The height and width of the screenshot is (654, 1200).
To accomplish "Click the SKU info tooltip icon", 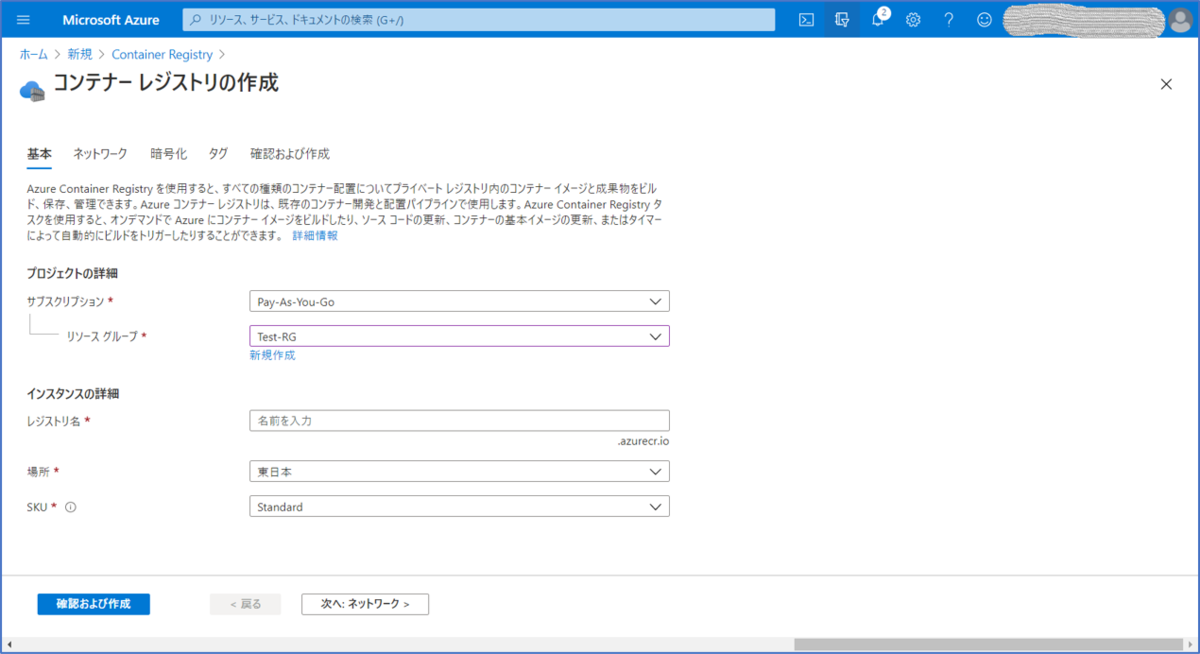I will (71, 507).
